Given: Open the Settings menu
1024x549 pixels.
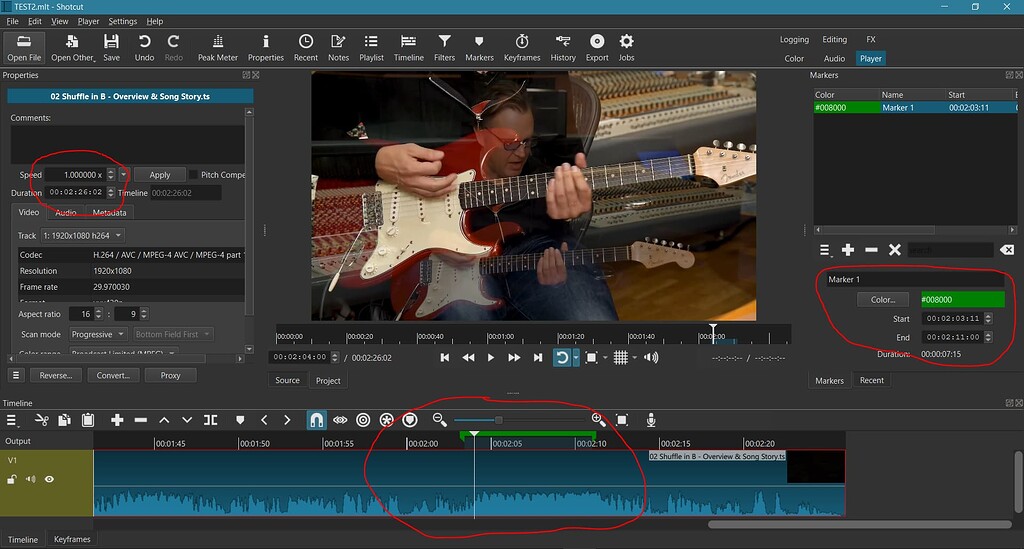Looking at the screenshot, I should 123,21.
